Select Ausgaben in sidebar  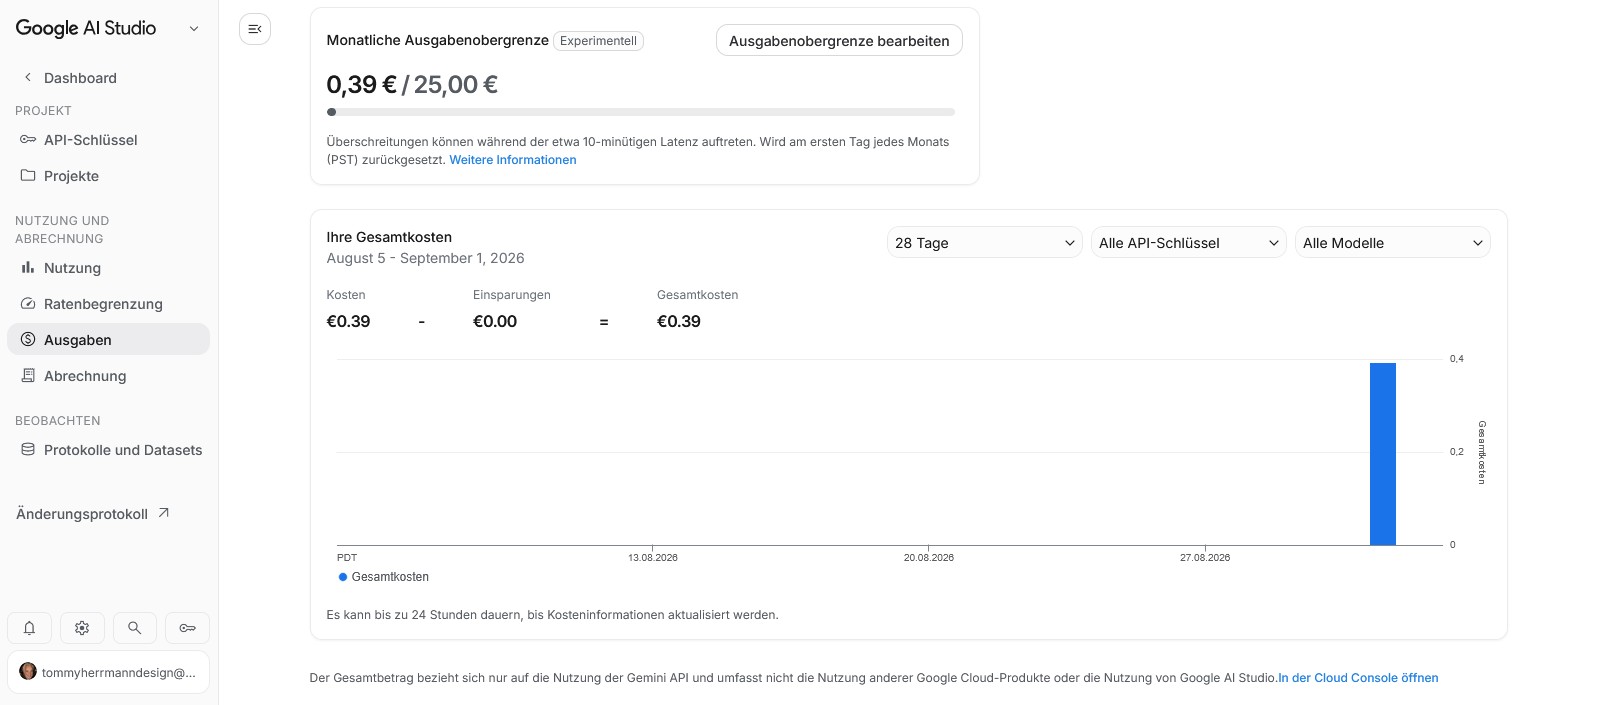109,339
